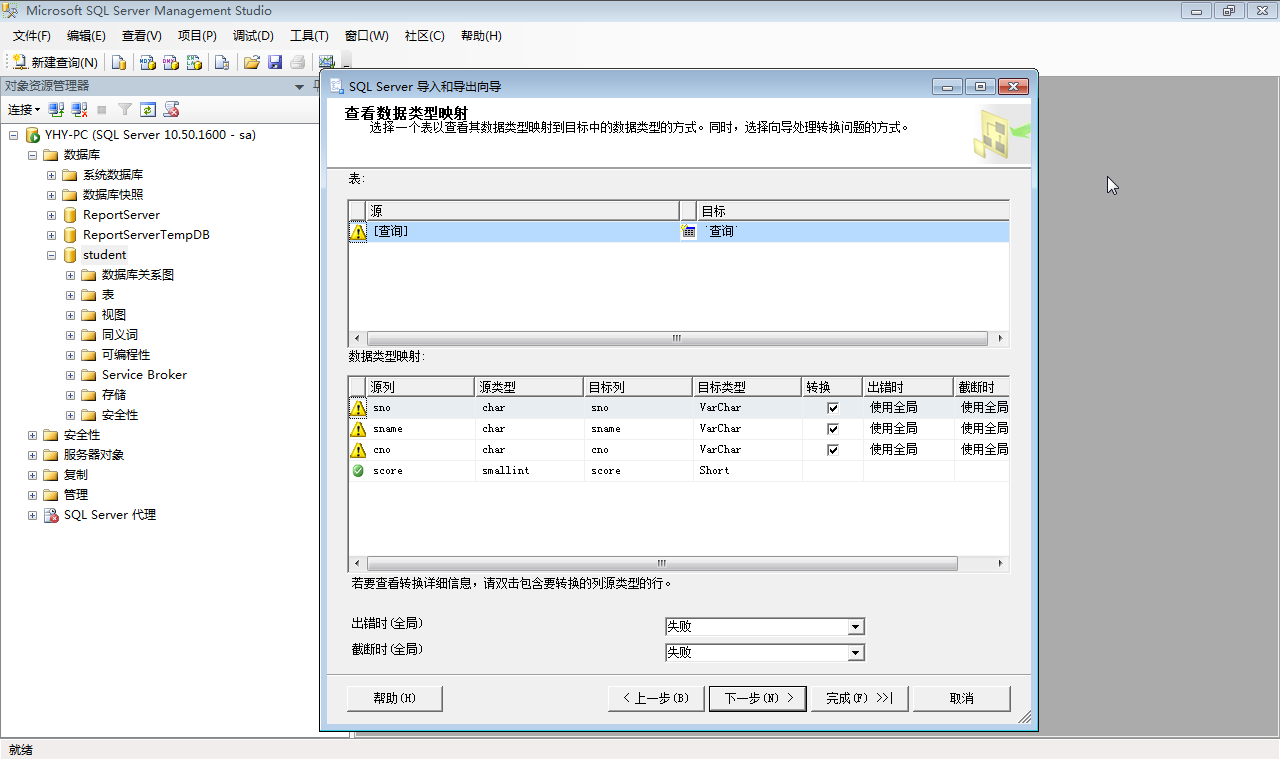The image size is (1280, 760).
Task: Click the 完成(F) finish button
Action: pos(859,698)
